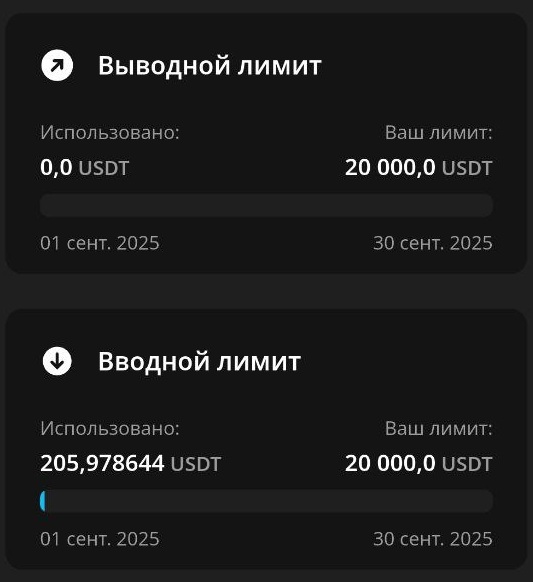
Task: Select the Вводной лимит heading
Action: click(x=199, y=361)
